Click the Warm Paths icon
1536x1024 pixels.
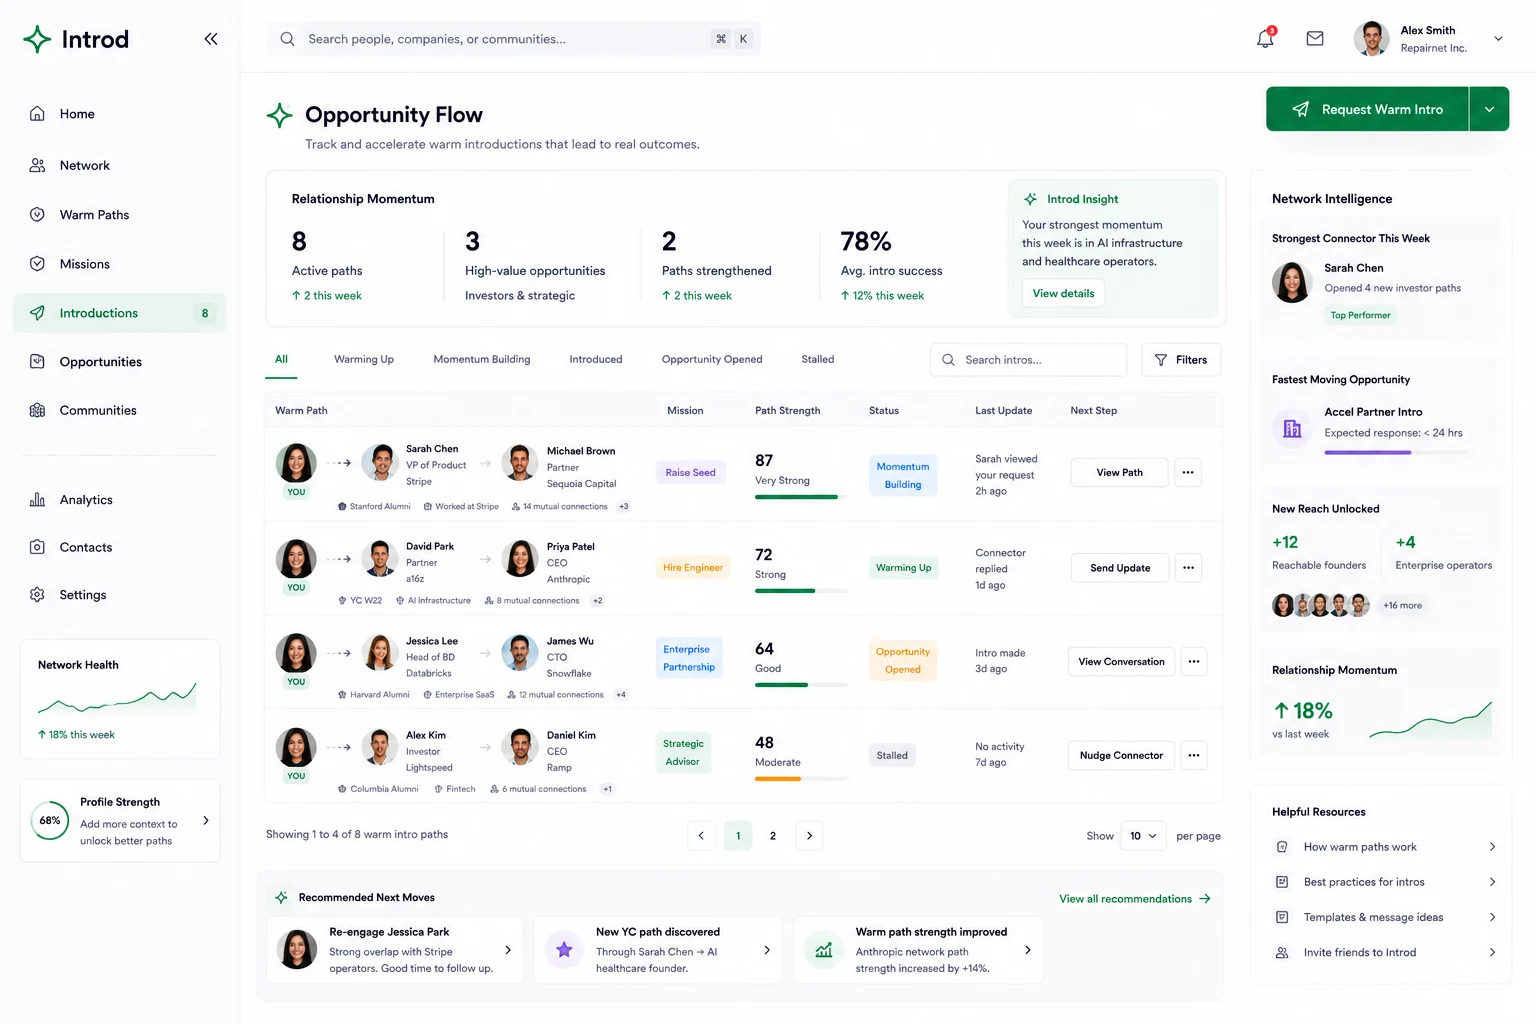pyautogui.click(x=37, y=214)
